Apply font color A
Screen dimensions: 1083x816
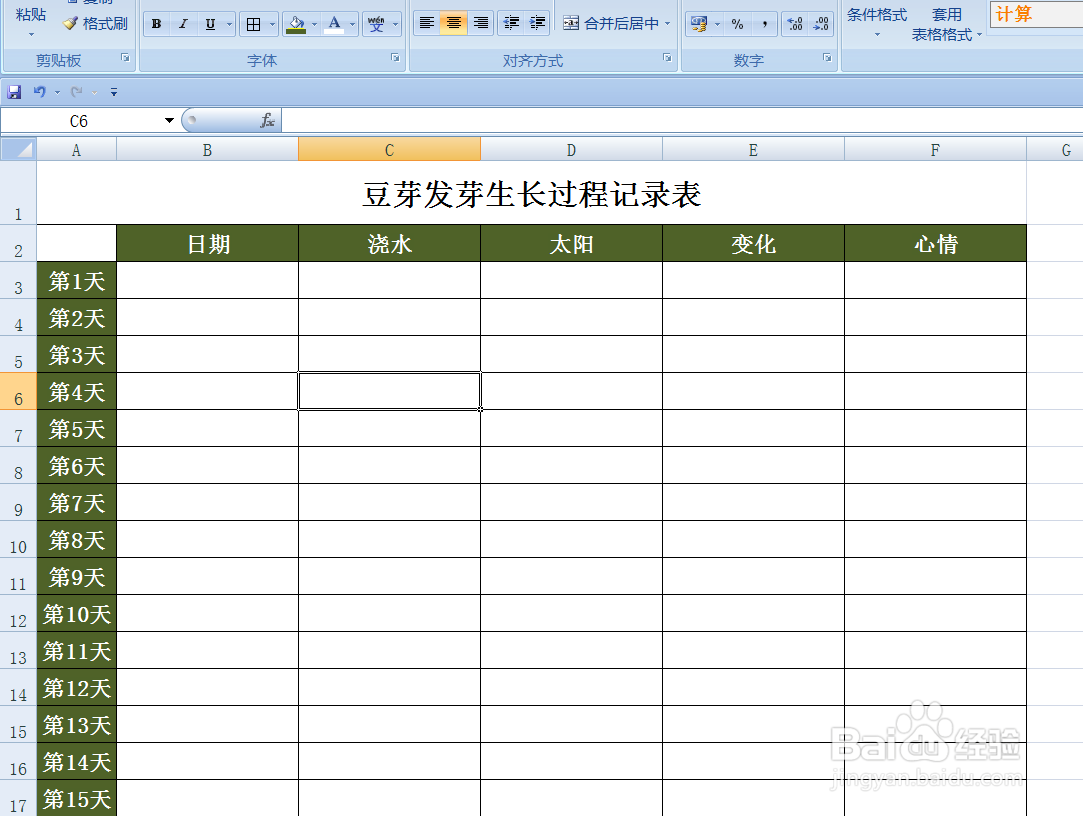click(x=334, y=24)
